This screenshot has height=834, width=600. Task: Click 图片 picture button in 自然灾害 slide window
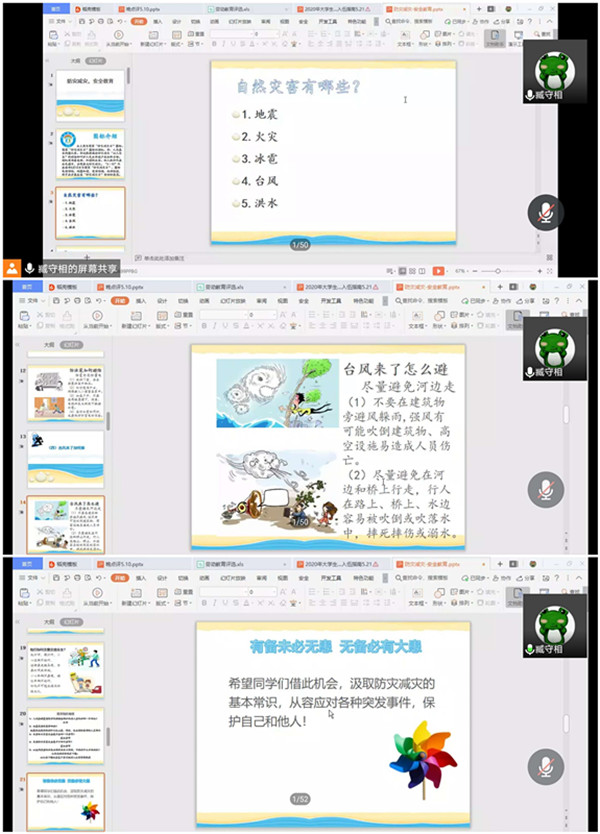tap(446, 34)
